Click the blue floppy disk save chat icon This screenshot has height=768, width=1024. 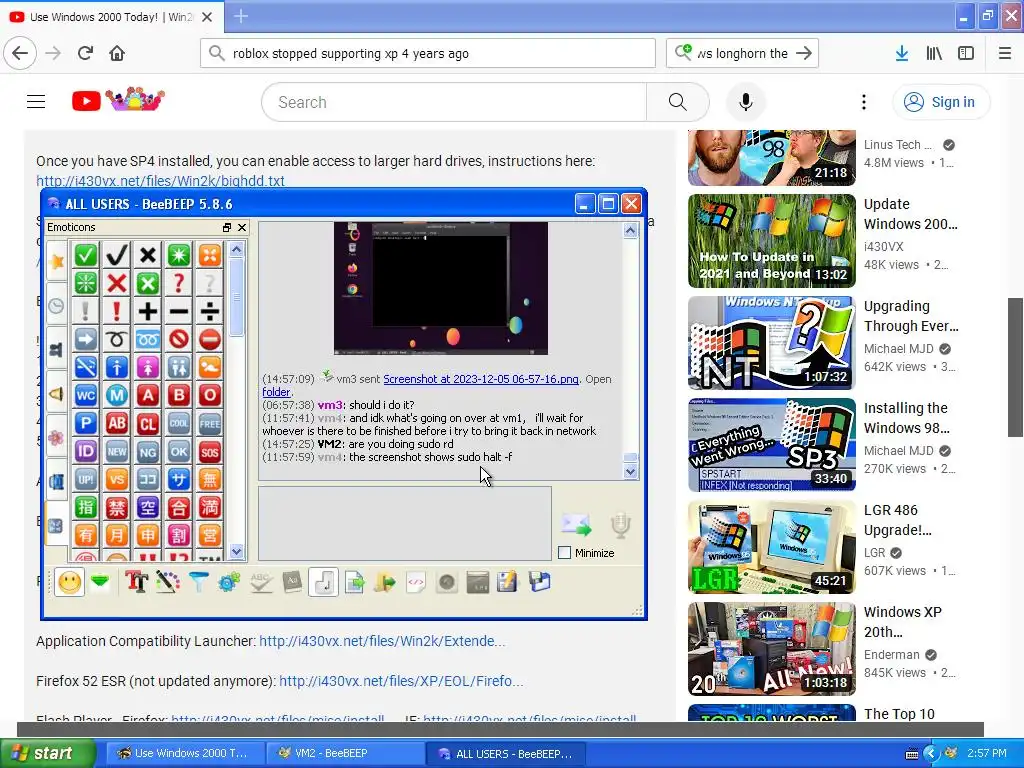[x=539, y=582]
